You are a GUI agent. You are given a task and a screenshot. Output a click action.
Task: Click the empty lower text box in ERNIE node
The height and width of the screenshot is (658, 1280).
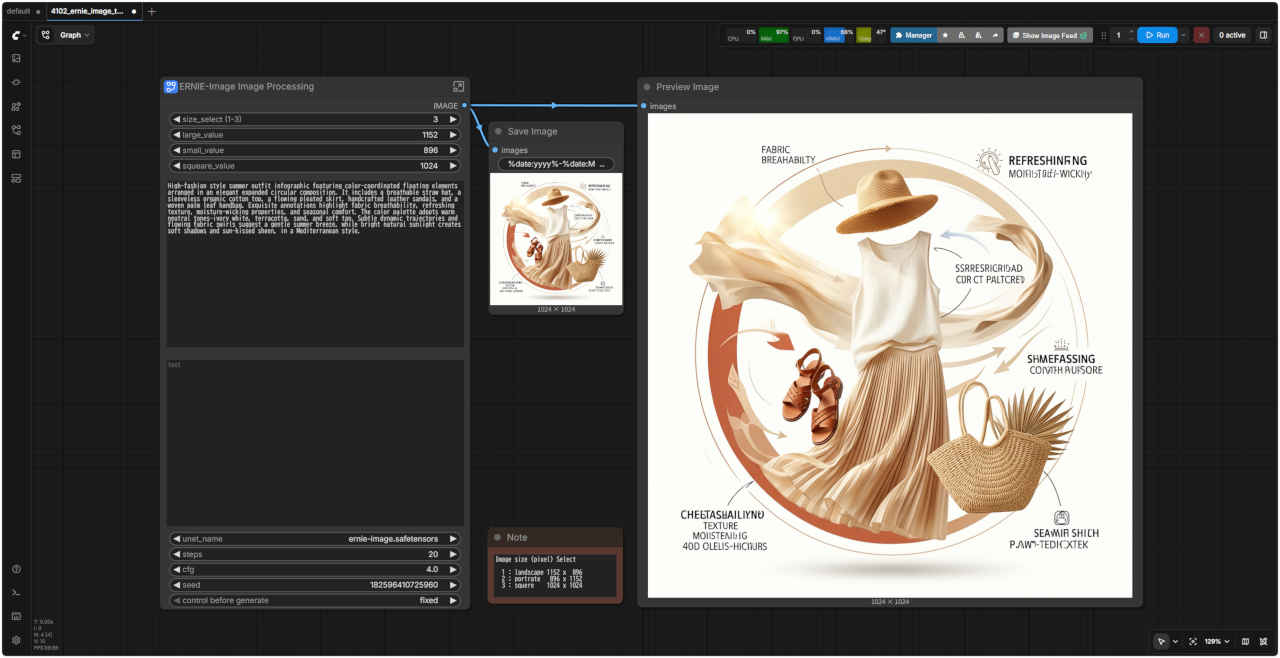315,442
